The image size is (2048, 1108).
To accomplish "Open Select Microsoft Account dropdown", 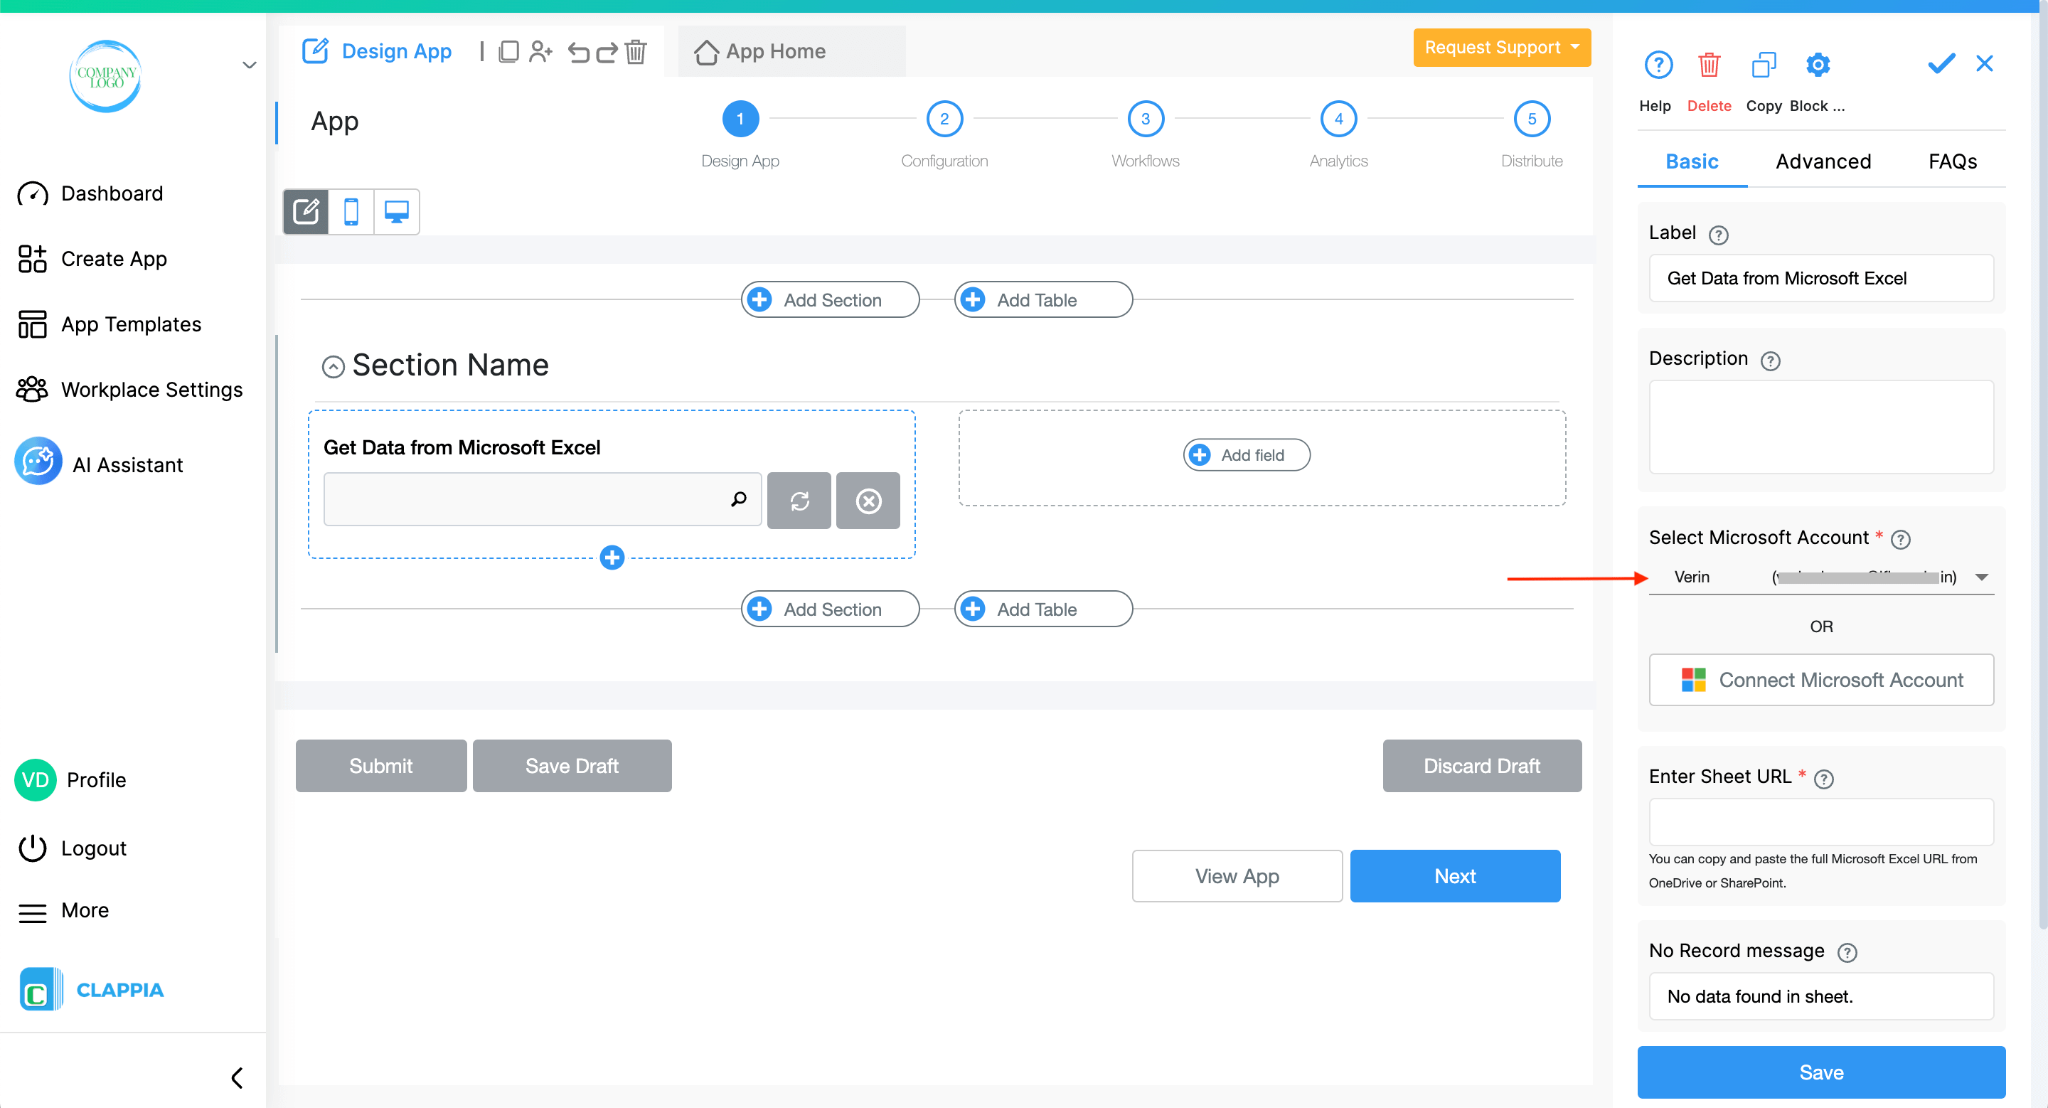I will coord(1821,577).
